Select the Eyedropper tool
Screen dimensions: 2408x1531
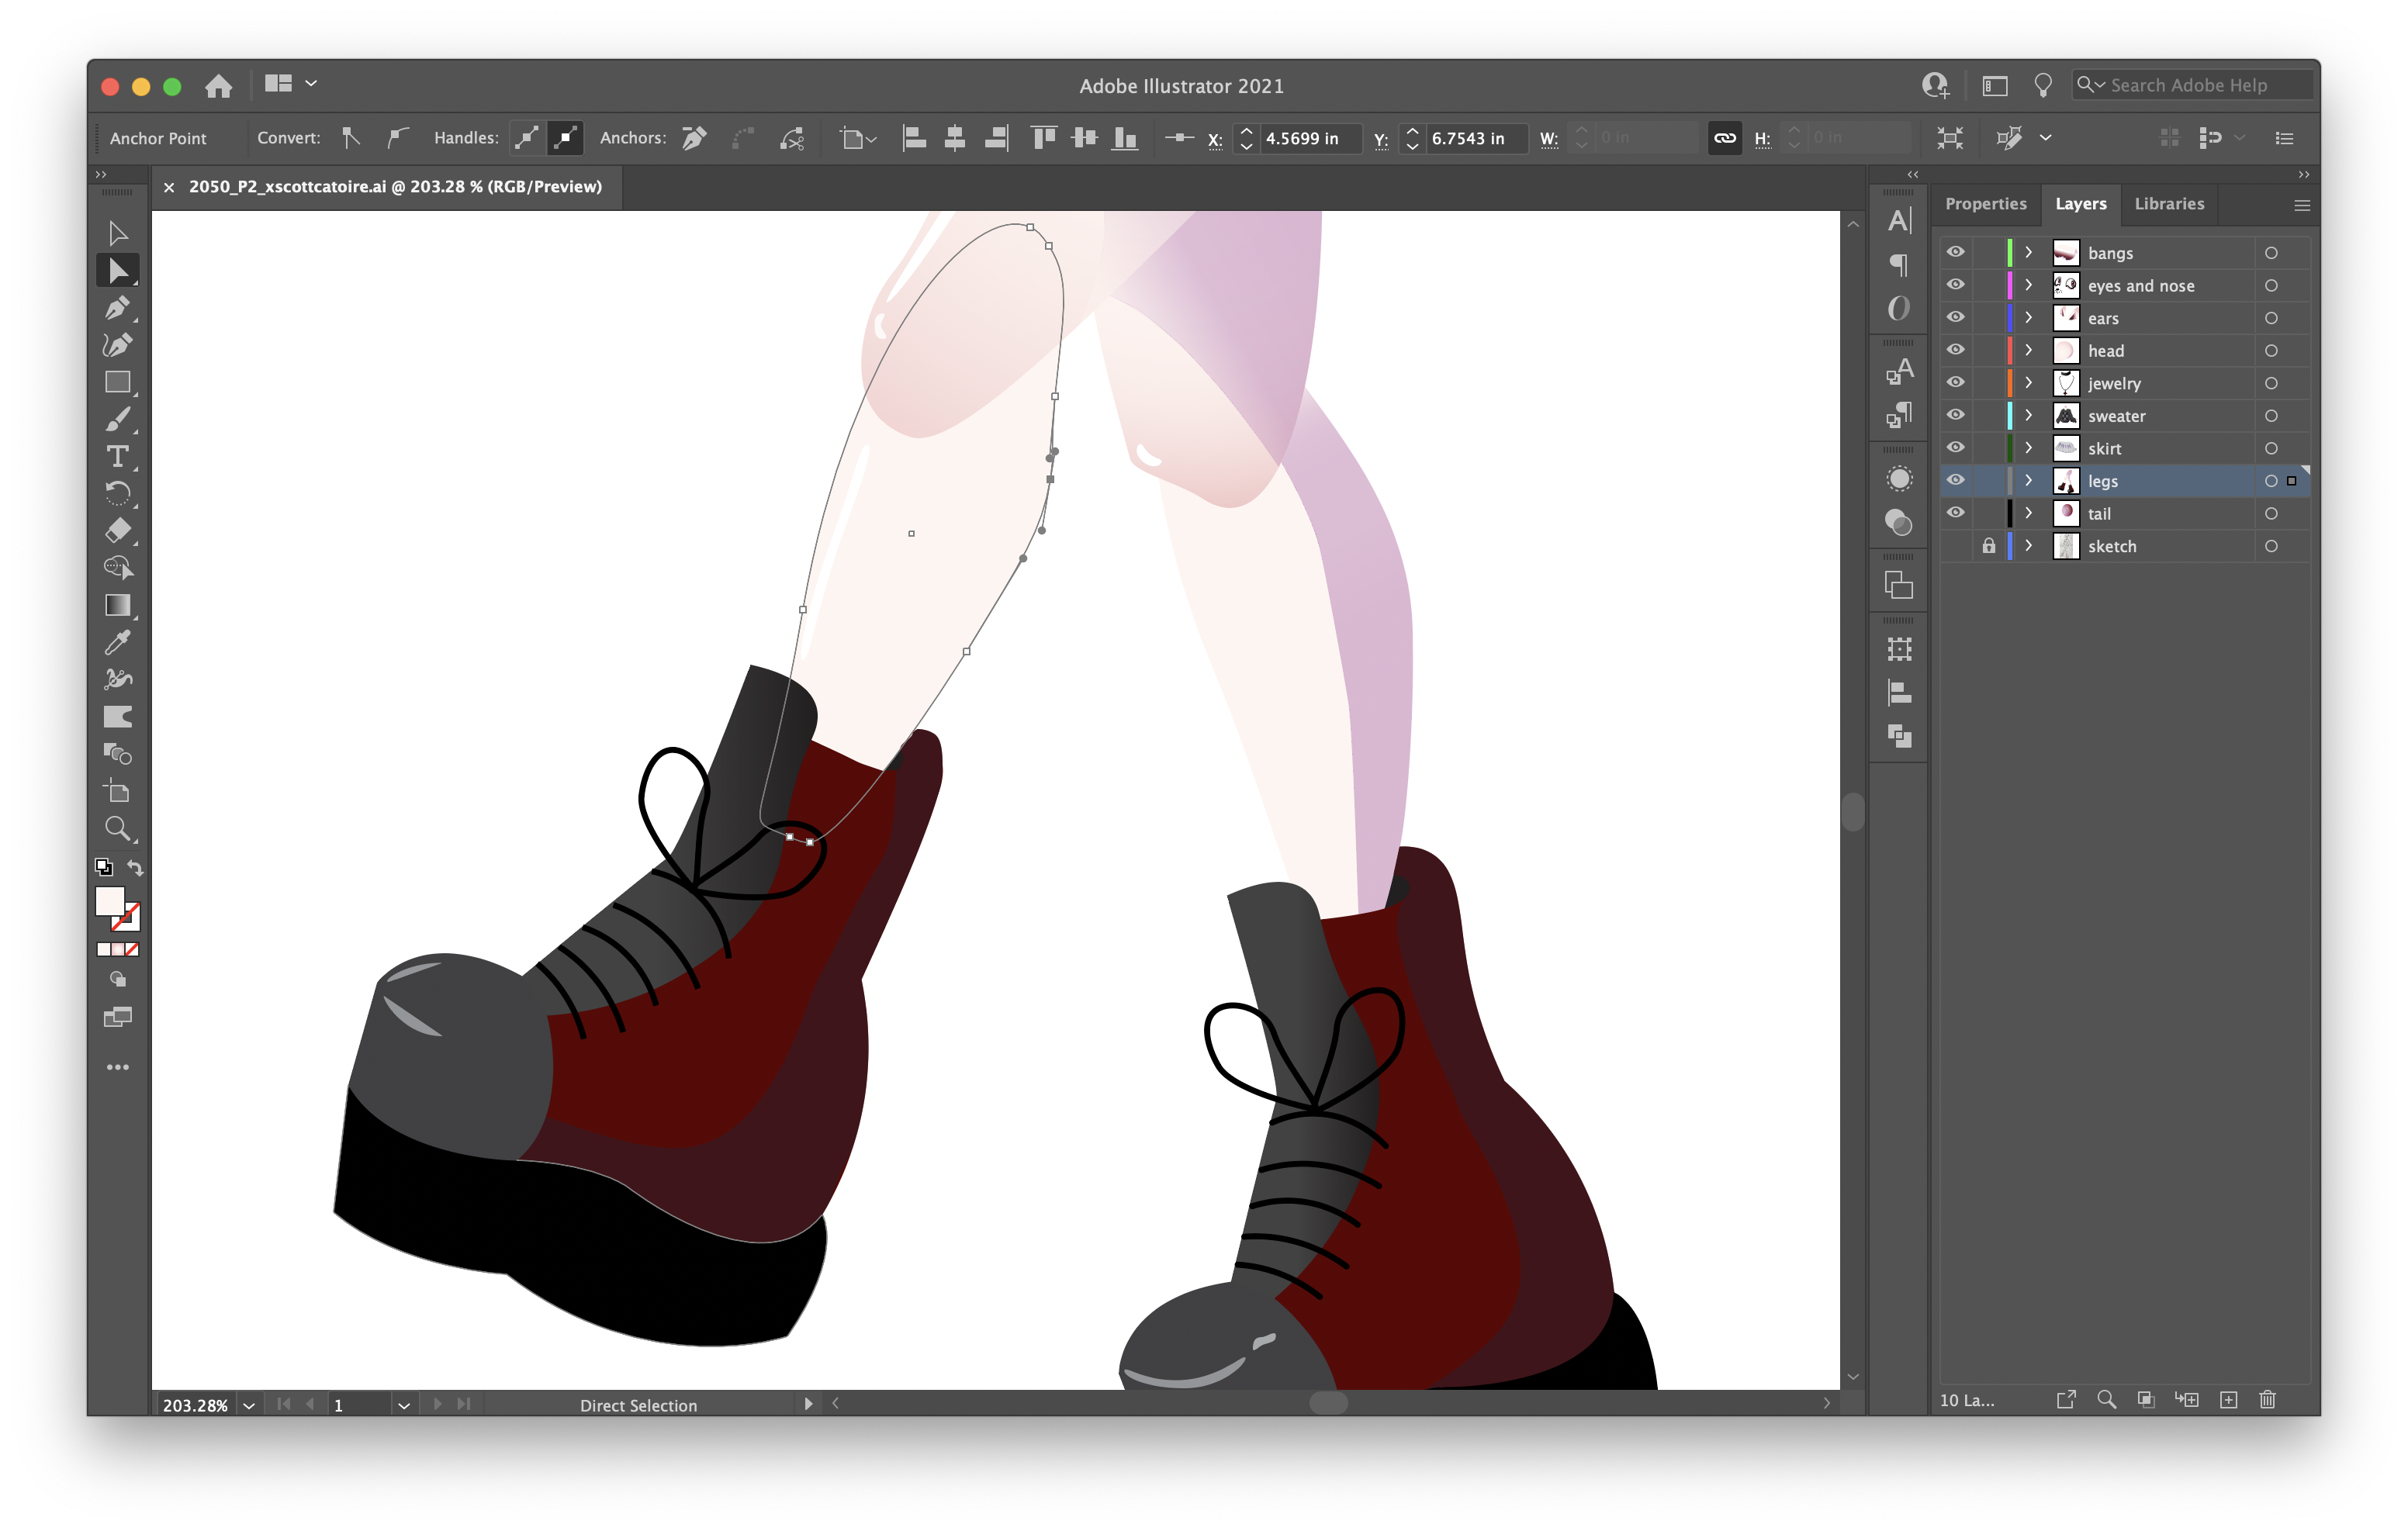click(117, 642)
